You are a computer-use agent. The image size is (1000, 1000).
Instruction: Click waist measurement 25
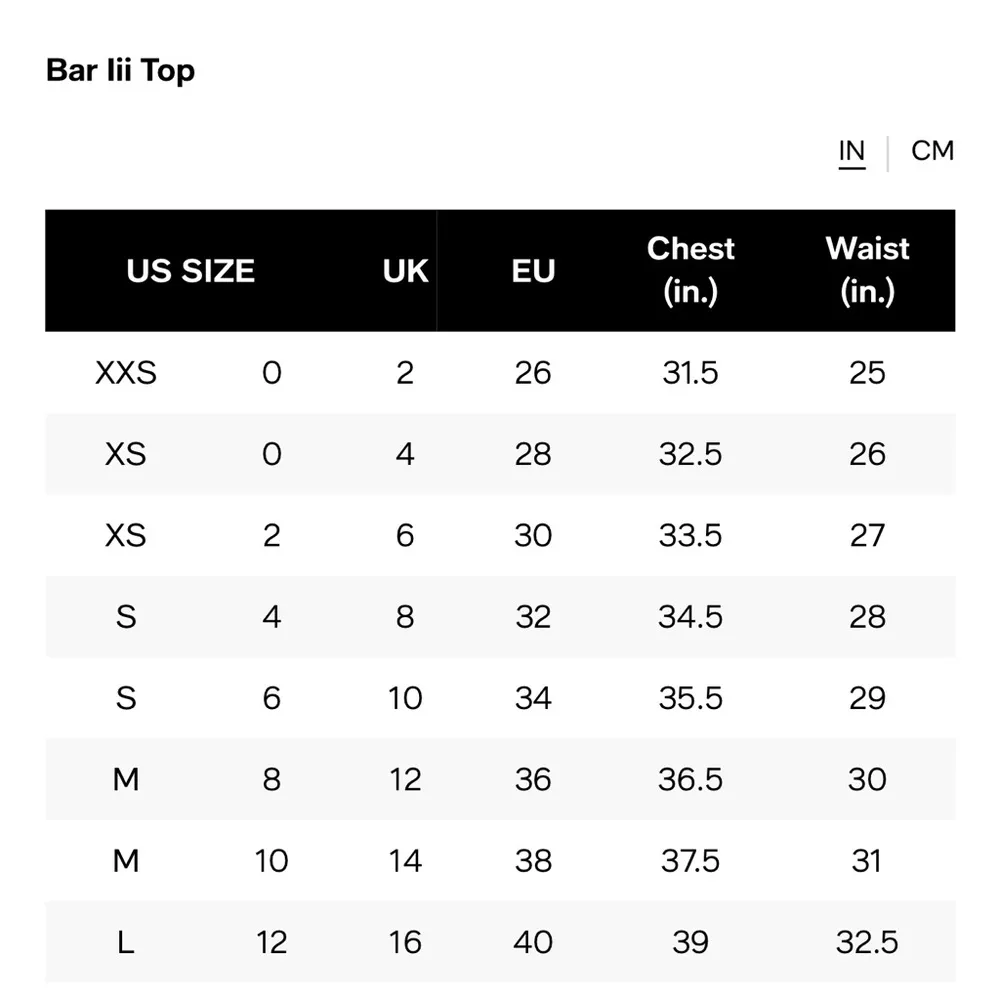pyautogui.click(x=867, y=373)
